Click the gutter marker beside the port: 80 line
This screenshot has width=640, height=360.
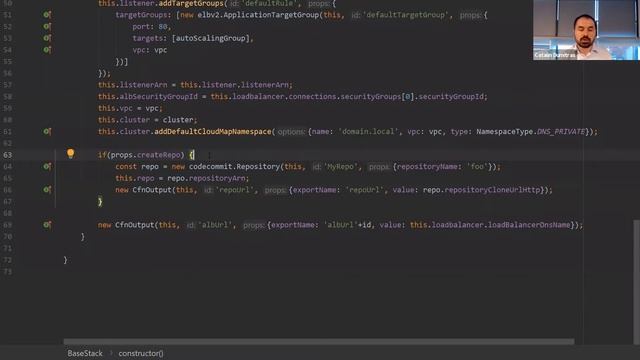click(47, 27)
